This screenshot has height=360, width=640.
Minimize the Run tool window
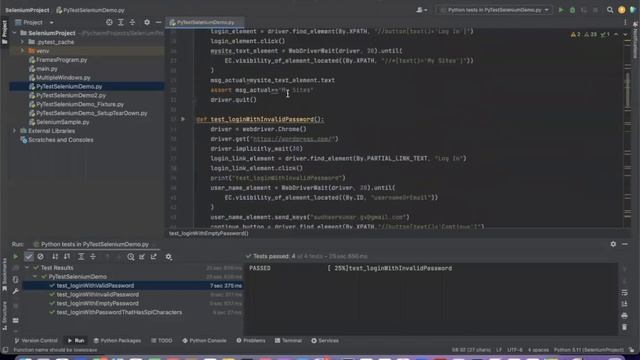tap(625, 244)
